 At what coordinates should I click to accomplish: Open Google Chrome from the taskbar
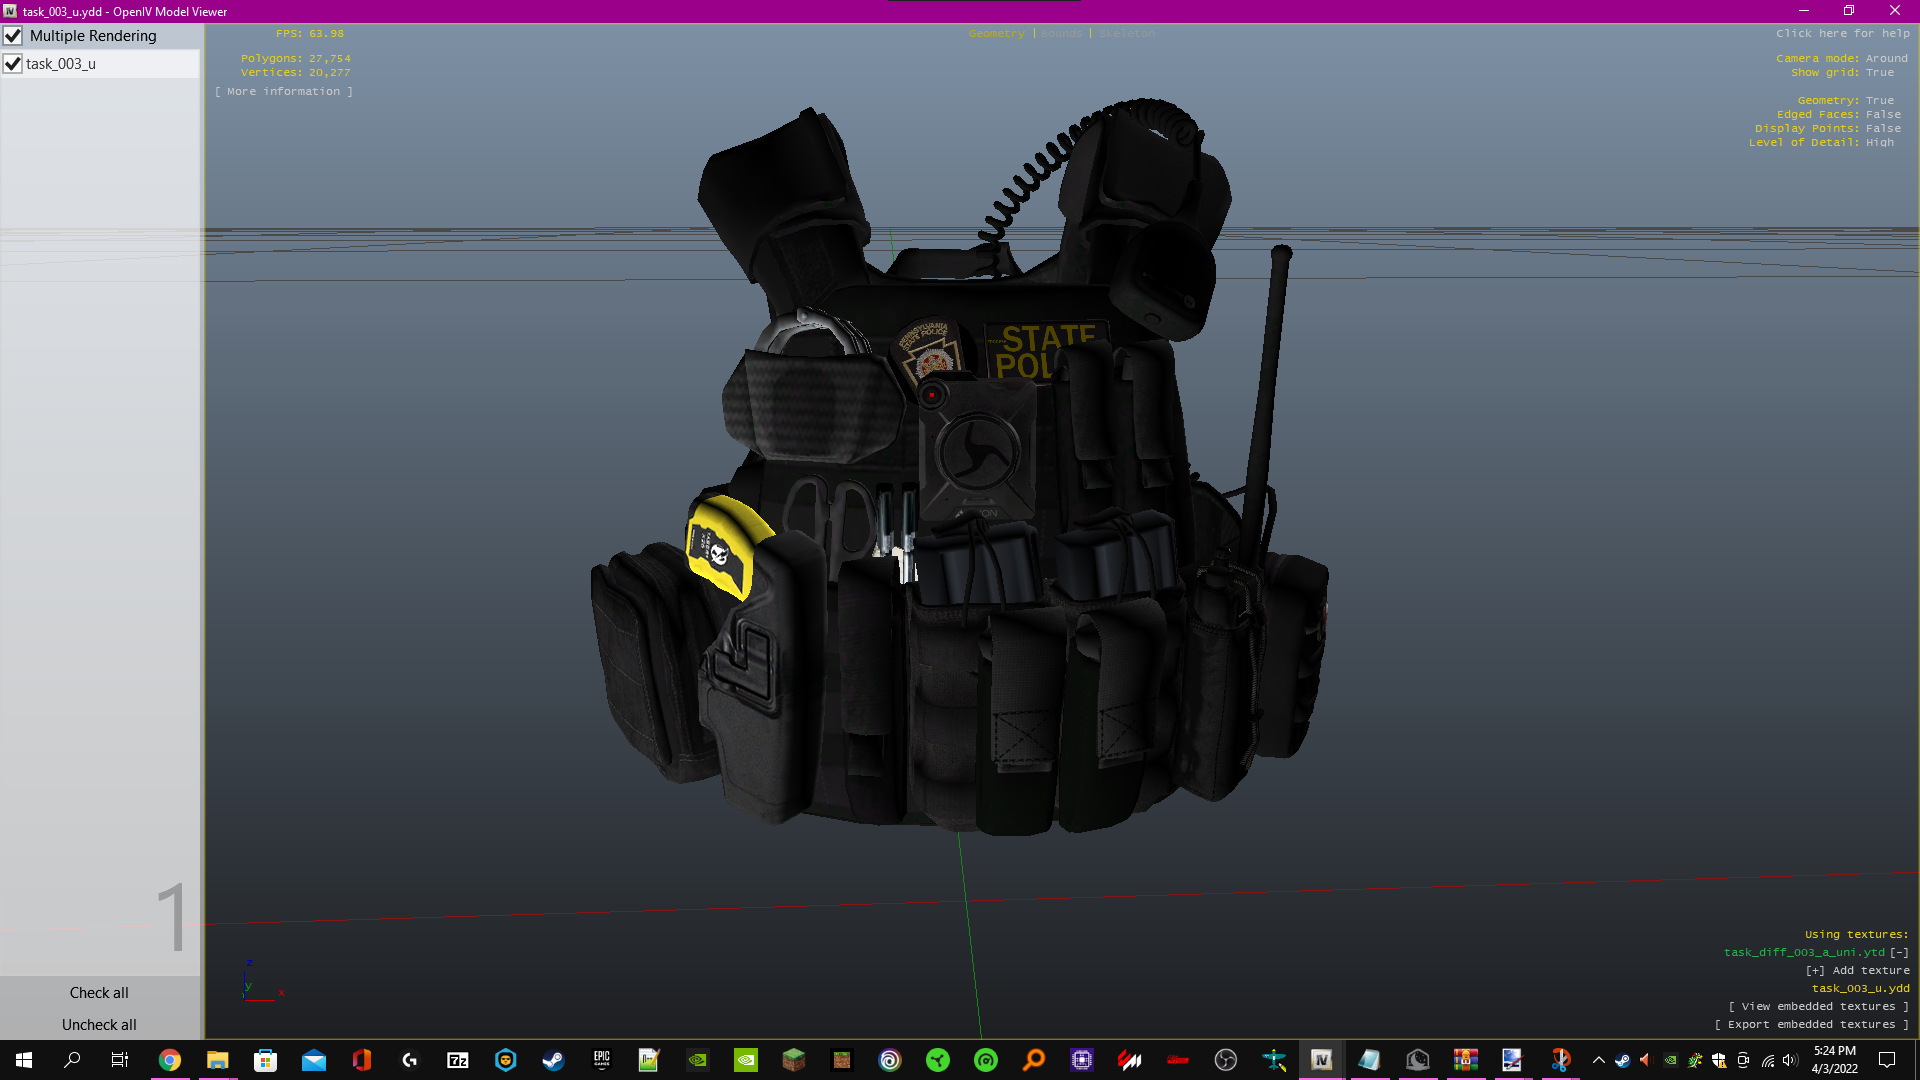169,1060
